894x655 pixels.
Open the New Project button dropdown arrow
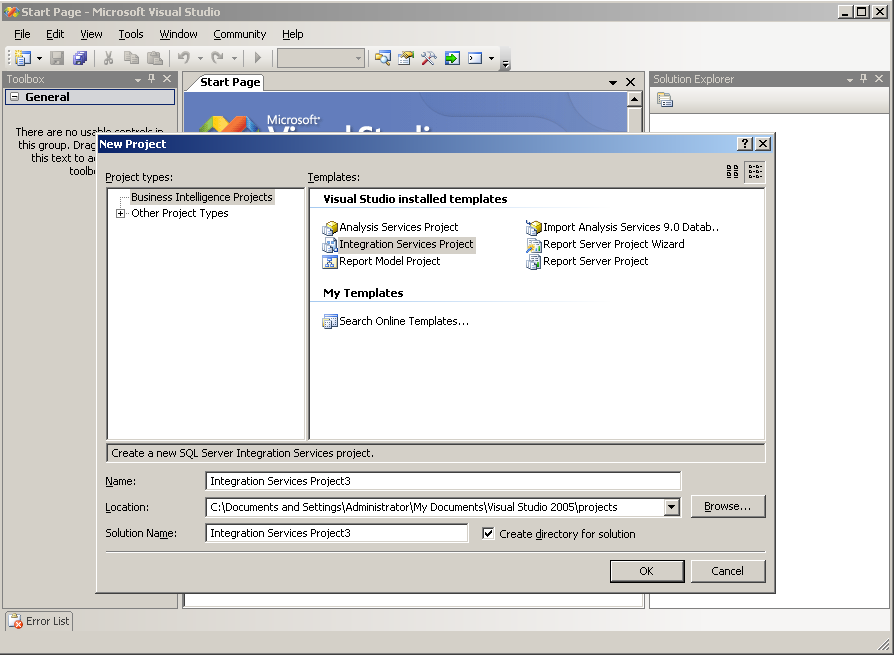[39, 58]
